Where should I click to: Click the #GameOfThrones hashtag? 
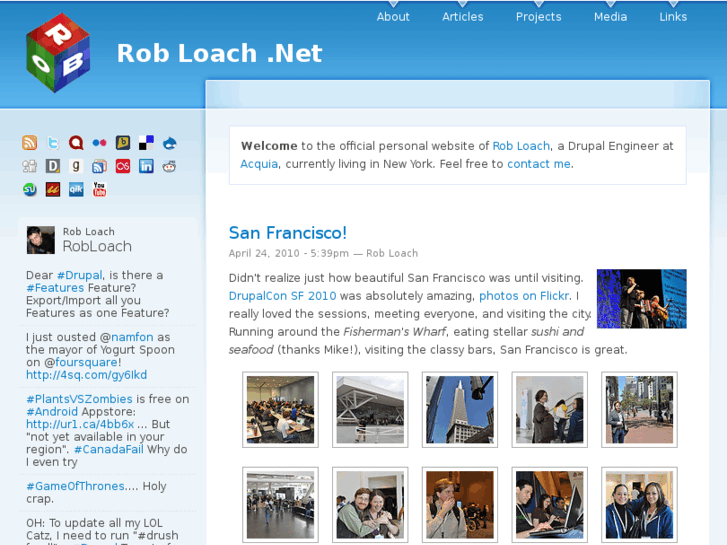point(75,486)
